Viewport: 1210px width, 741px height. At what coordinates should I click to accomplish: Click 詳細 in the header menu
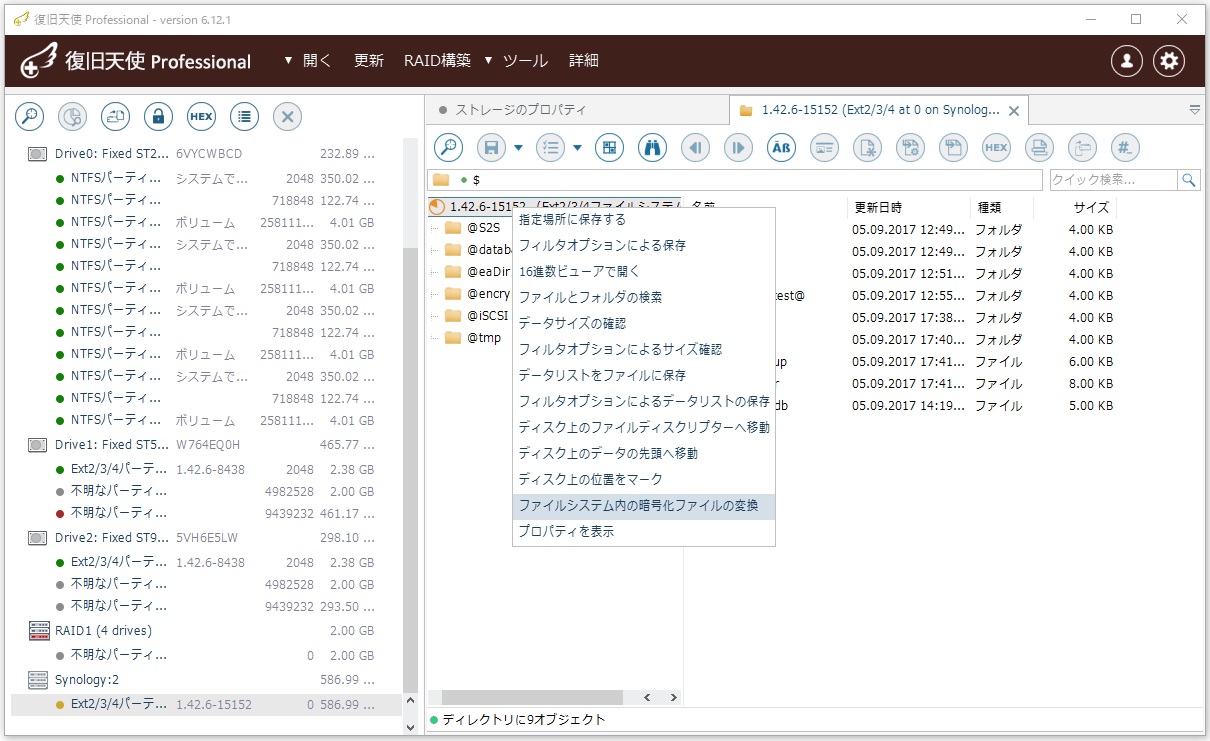(x=584, y=60)
